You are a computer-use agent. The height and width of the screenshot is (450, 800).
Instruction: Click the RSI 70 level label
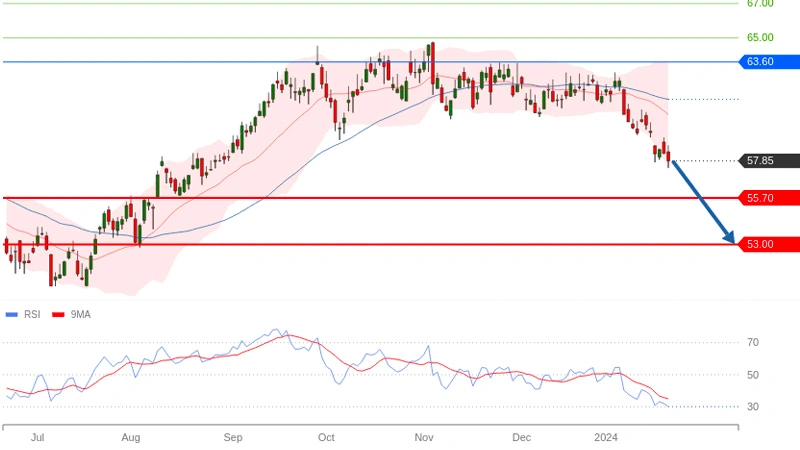click(752, 342)
